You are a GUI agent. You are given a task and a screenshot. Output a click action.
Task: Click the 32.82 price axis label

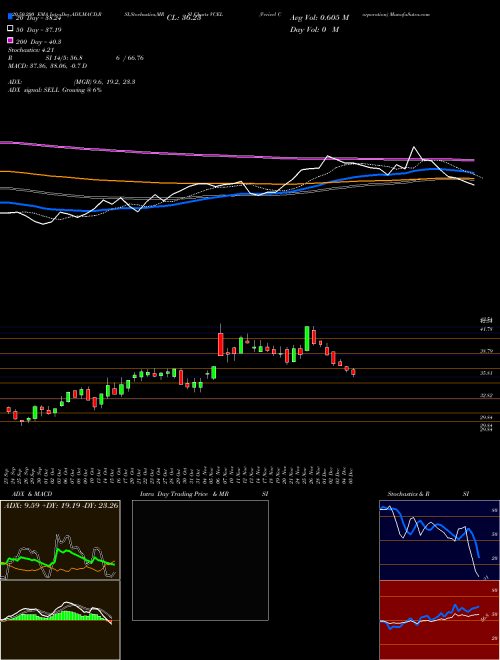(486, 396)
